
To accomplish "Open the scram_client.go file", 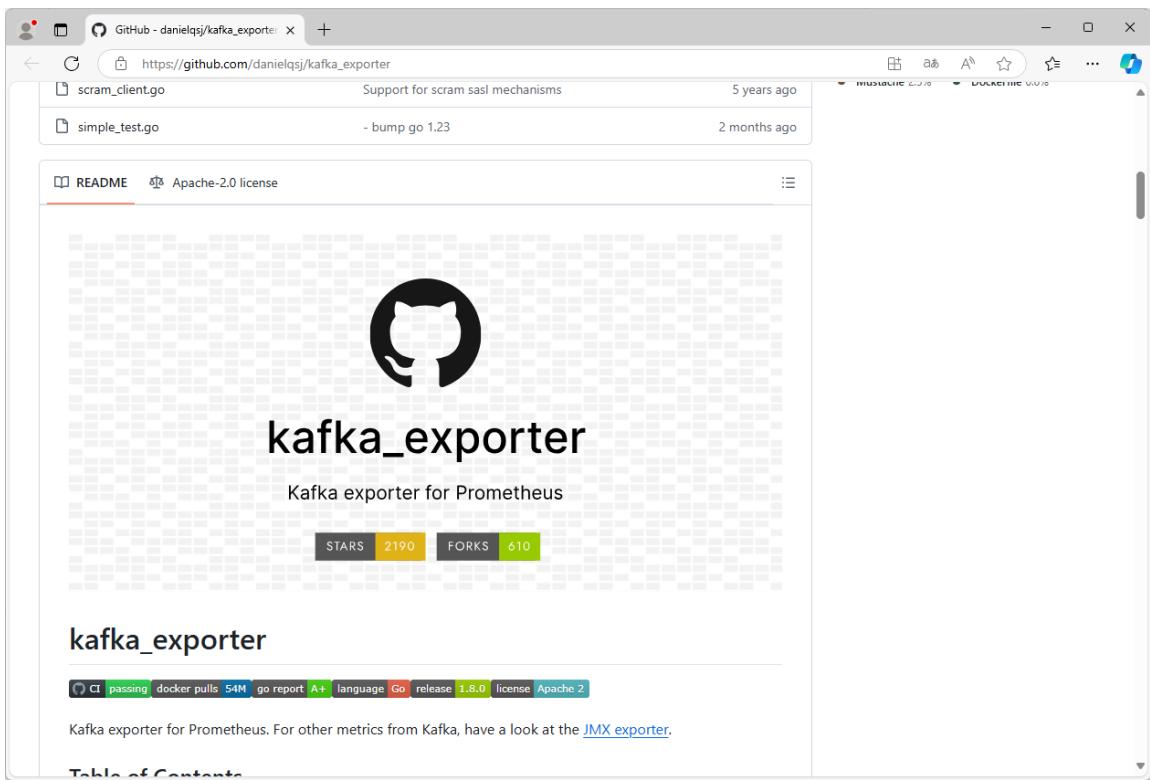I will coord(121,89).
